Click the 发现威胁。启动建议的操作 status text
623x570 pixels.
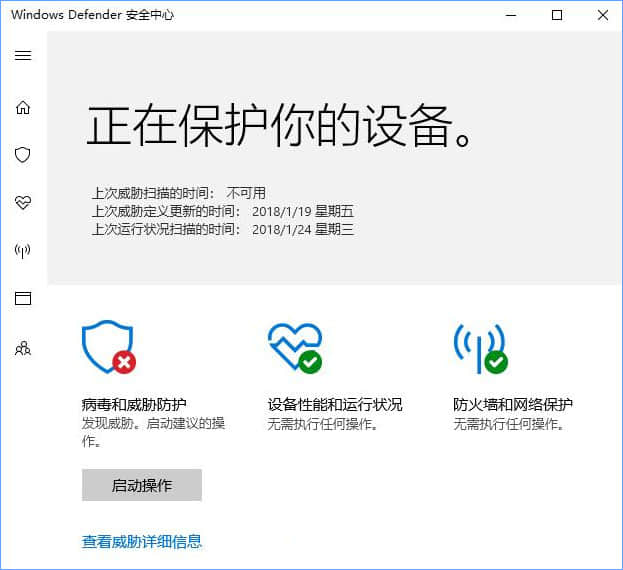(x=153, y=432)
